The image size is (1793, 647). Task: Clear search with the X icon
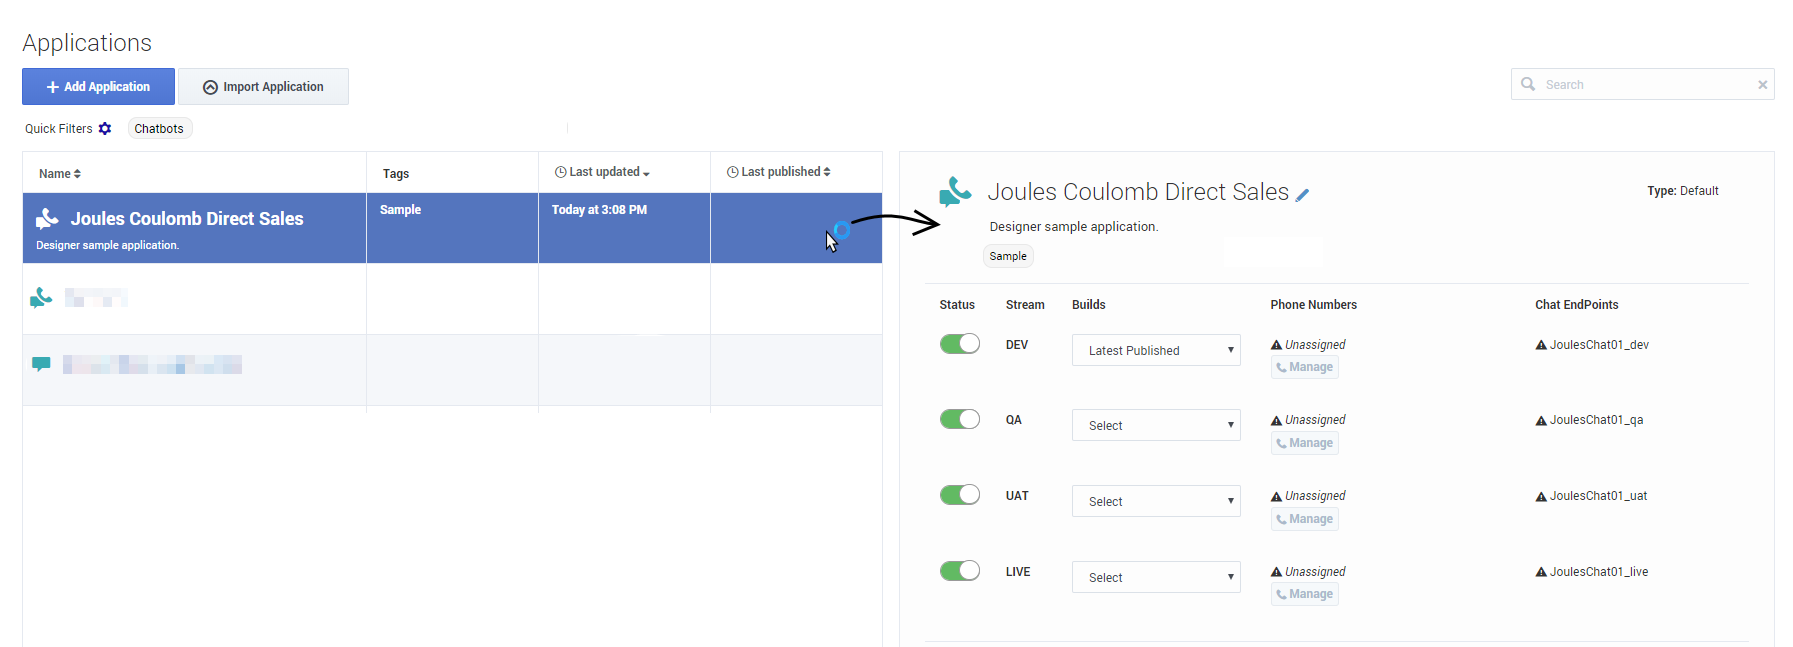(1762, 85)
